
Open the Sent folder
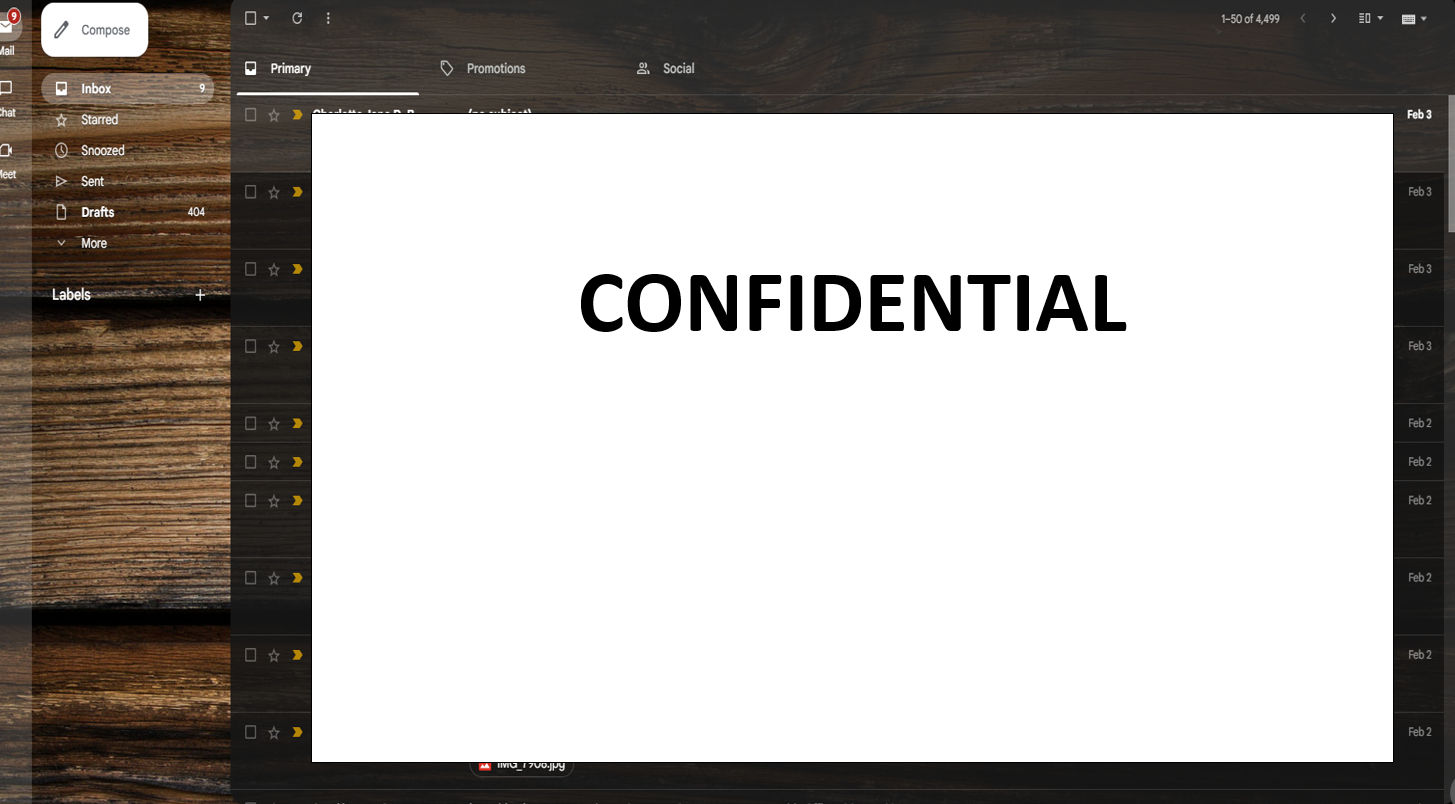click(x=127, y=182)
